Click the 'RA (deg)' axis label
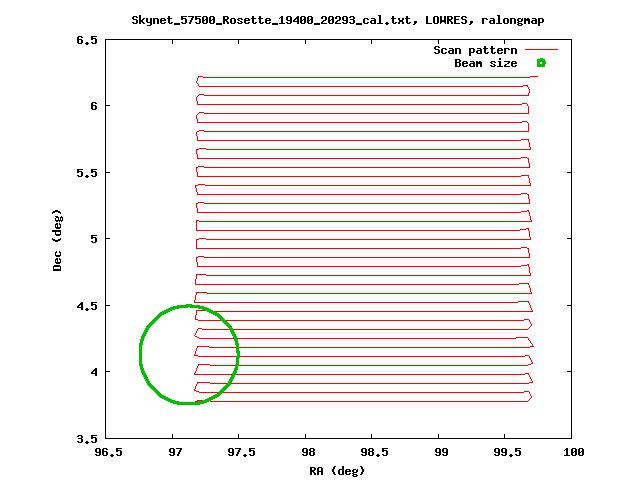Screen dimensions: 640x480 click(x=337, y=471)
